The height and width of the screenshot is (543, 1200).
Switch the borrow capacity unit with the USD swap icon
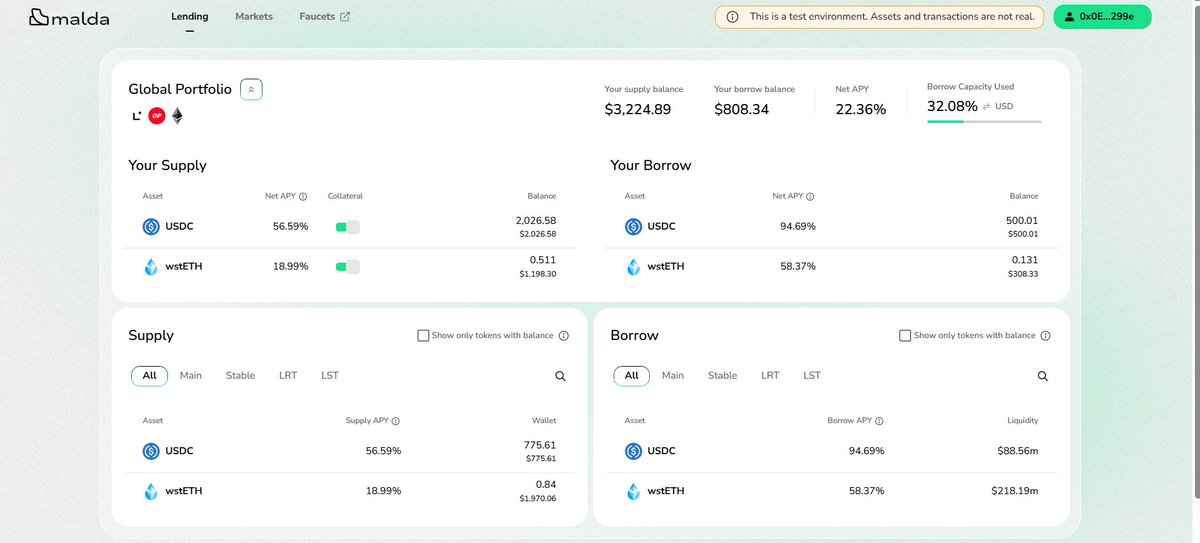coord(986,106)
